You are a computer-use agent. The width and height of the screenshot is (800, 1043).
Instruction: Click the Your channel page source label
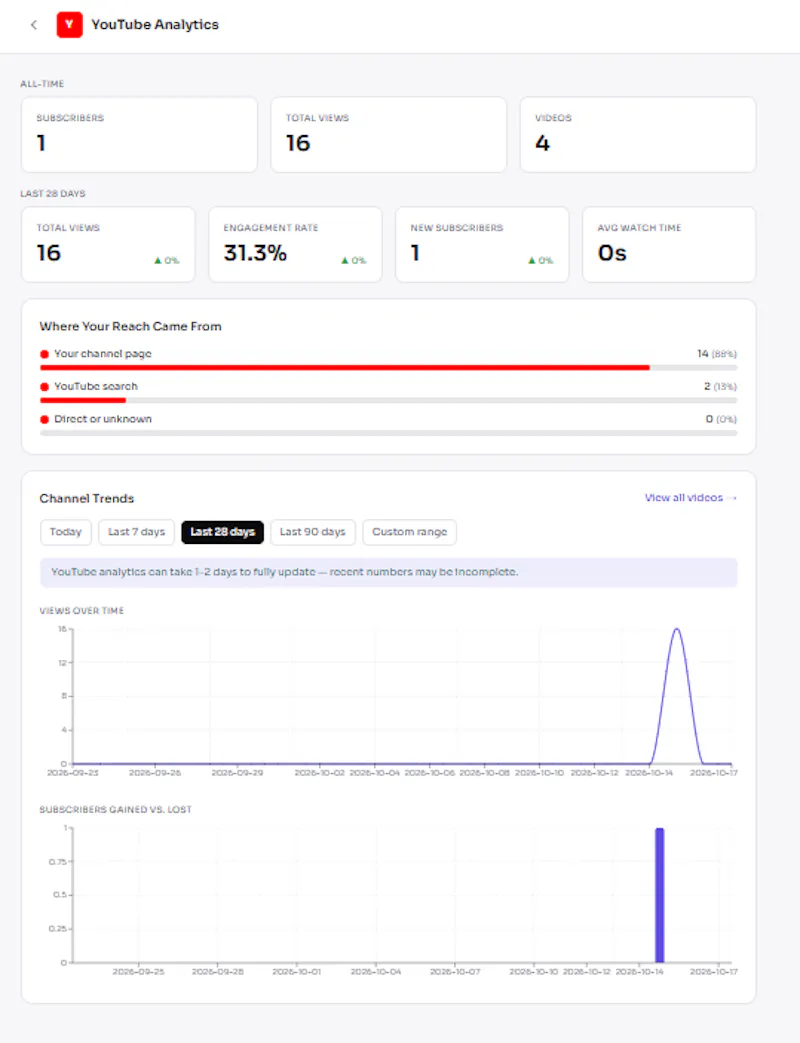(103, 354)
